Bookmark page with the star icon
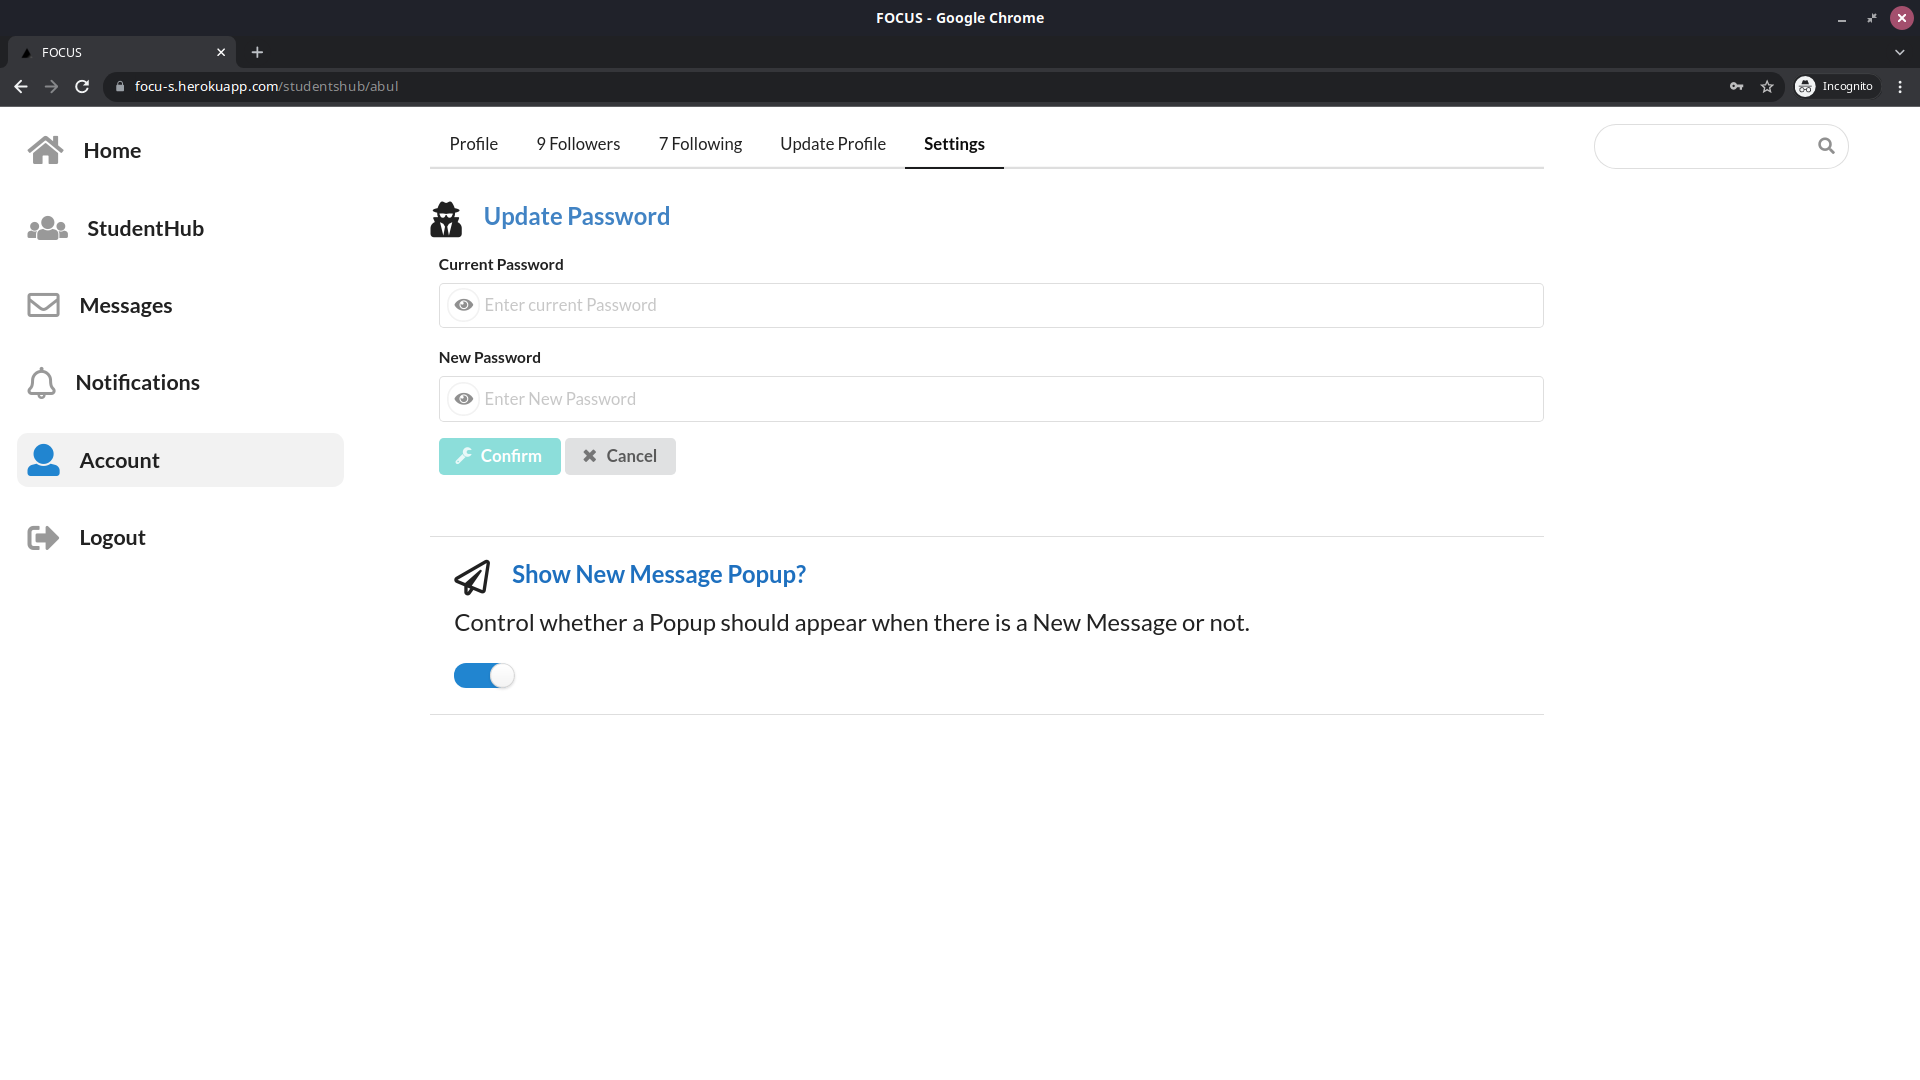 (x=1767, y=87)
